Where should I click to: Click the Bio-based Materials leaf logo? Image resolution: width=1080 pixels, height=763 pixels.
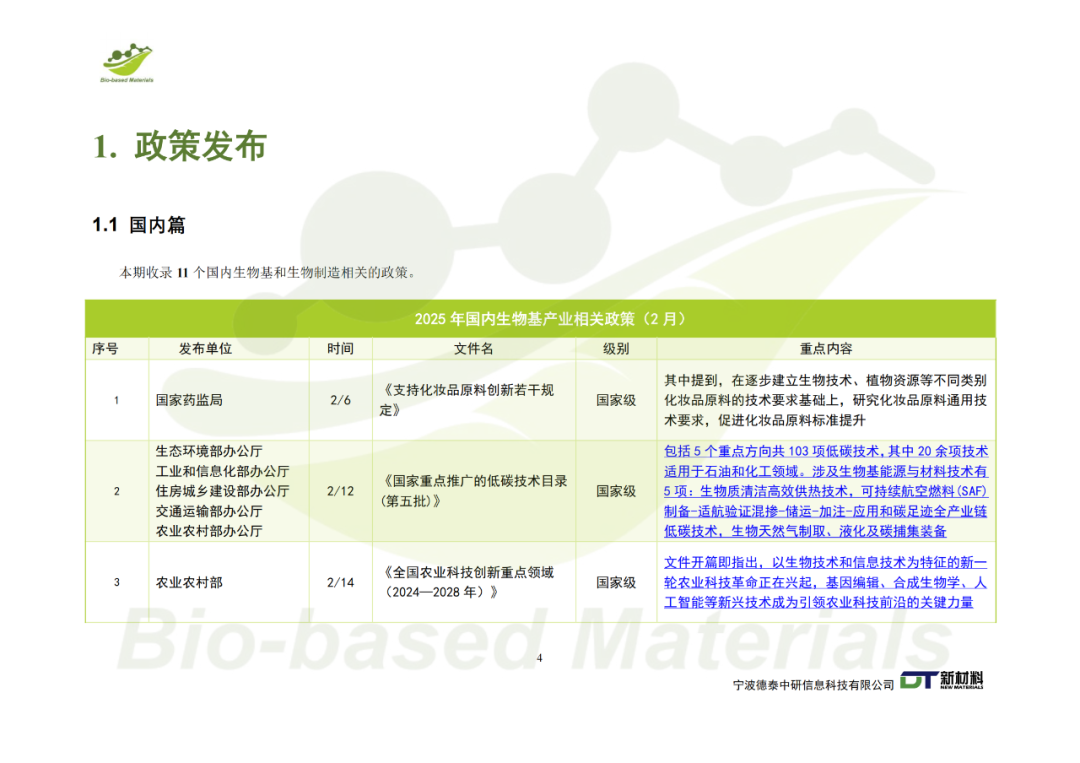tap(127, 63)
